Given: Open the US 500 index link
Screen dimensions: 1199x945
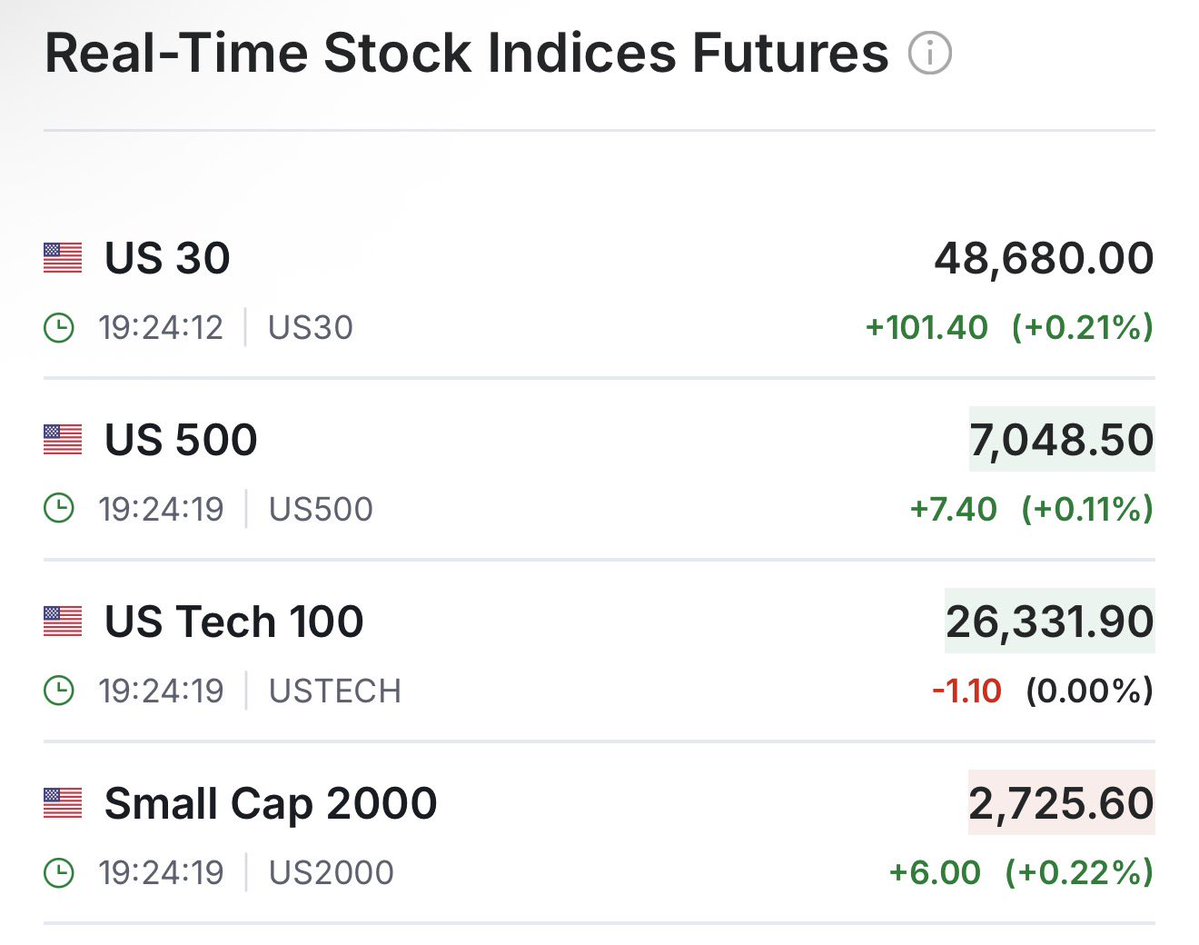Looking at the screenshot, I should coord(181,440).
